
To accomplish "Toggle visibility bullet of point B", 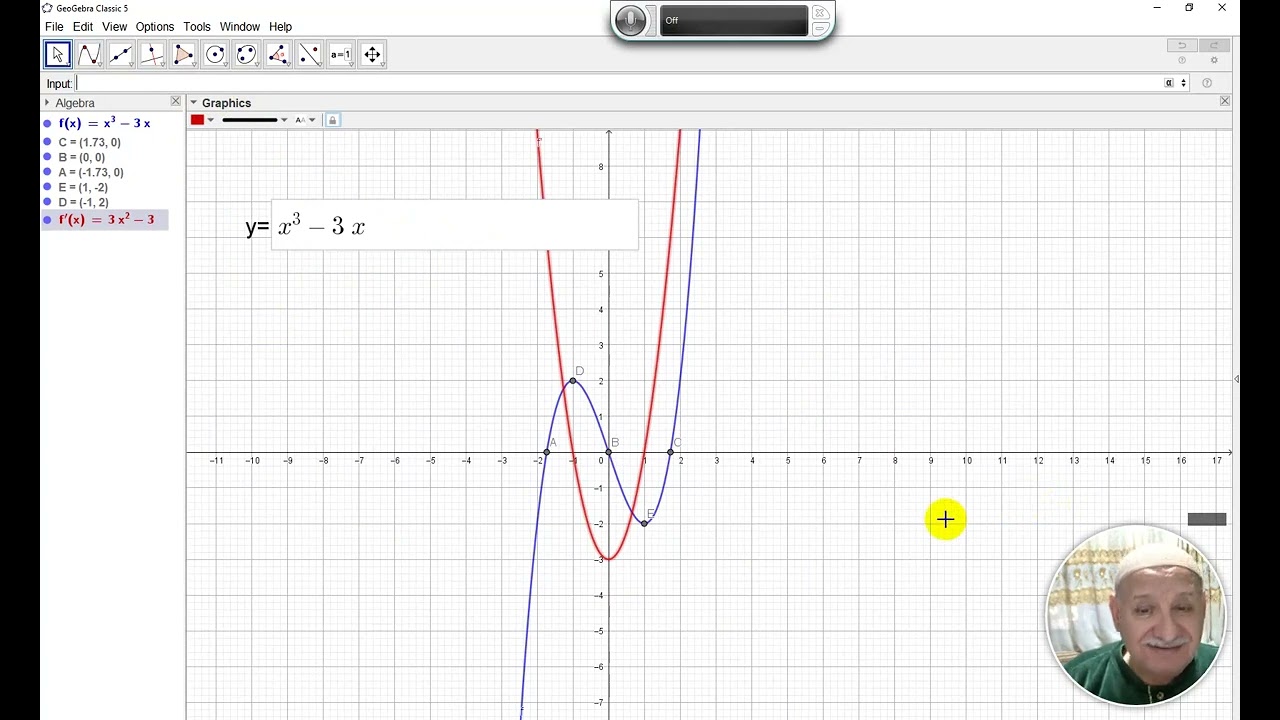I will point(47,157).
